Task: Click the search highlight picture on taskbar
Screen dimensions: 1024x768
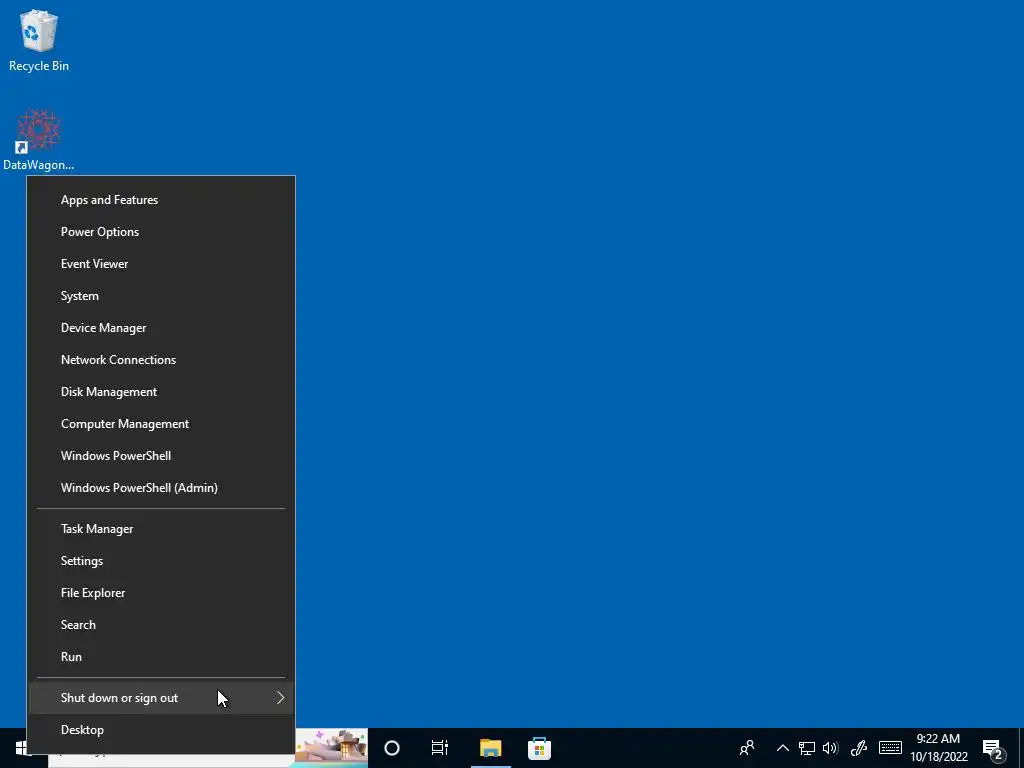Action: click(x=331, y=746)
